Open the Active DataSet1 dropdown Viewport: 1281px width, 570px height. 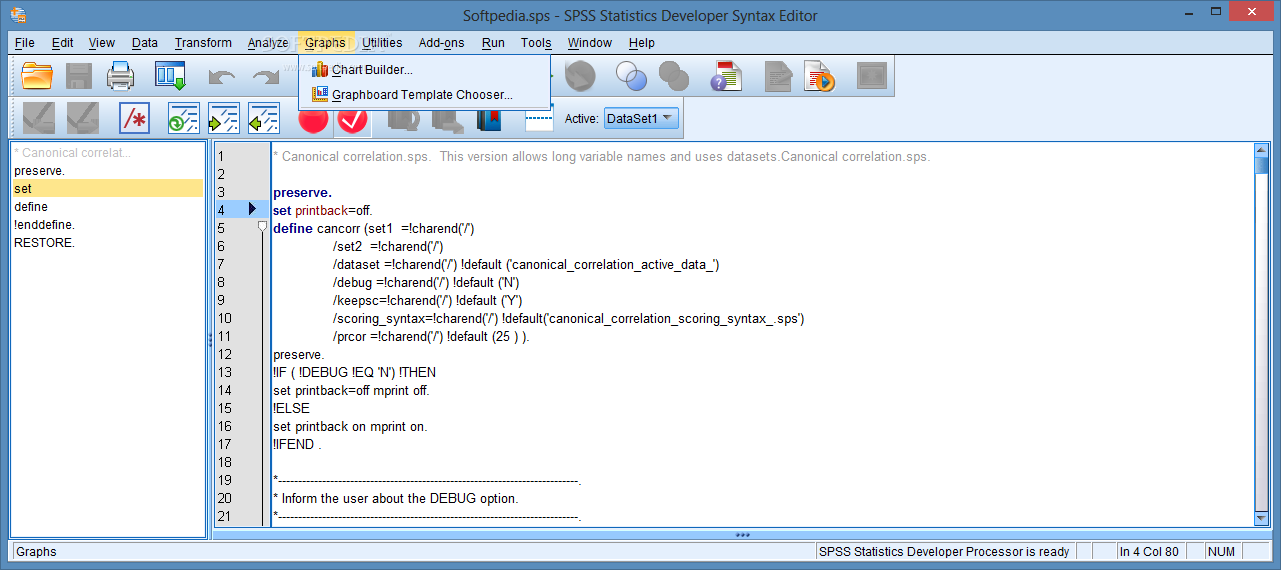pos(641,118)
